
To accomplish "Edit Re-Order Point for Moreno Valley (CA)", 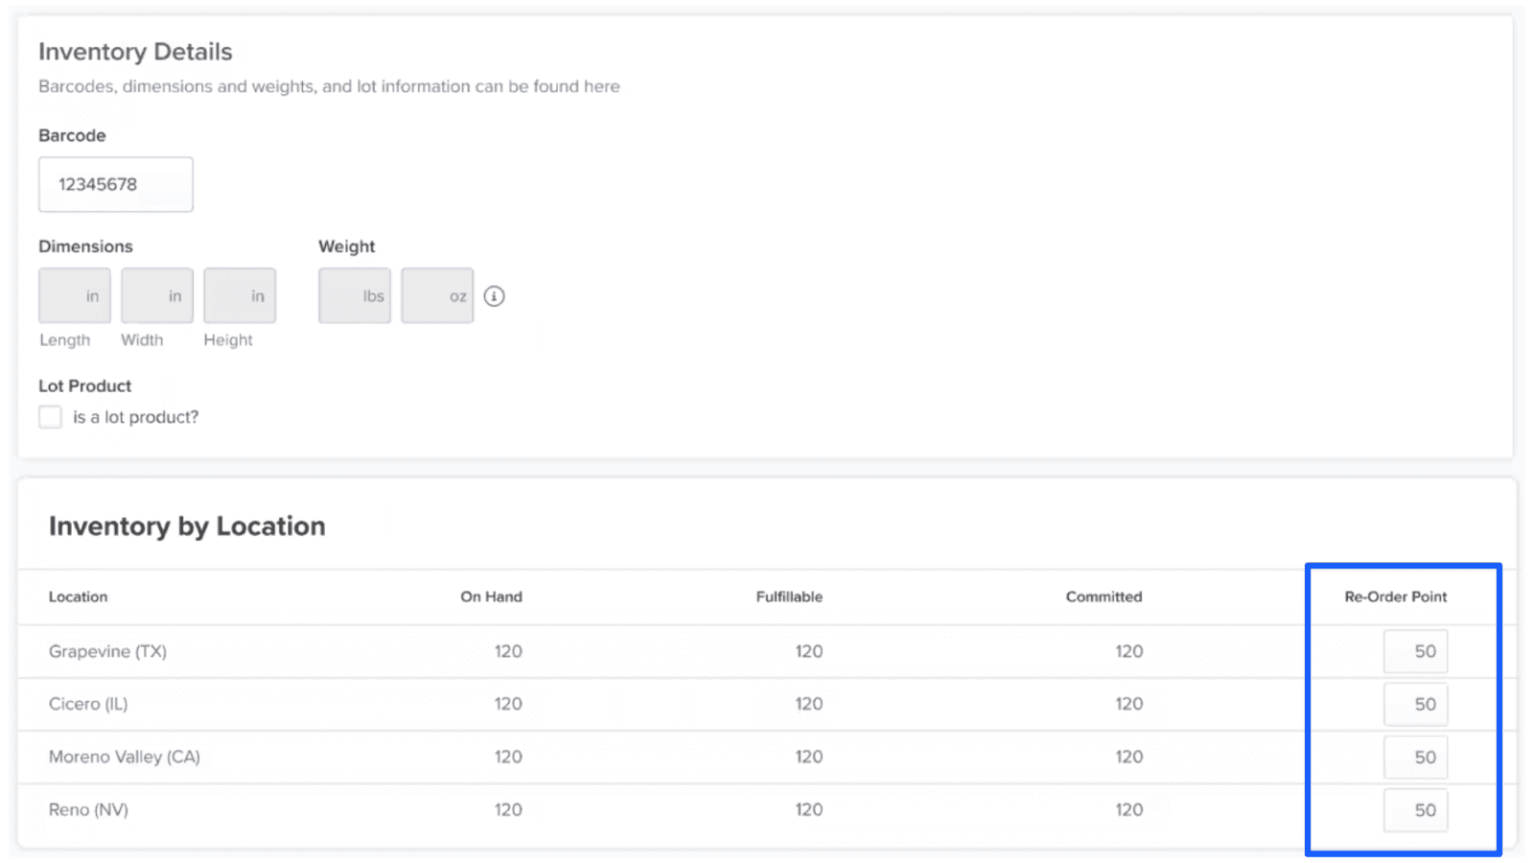I will pos(1415,757).
